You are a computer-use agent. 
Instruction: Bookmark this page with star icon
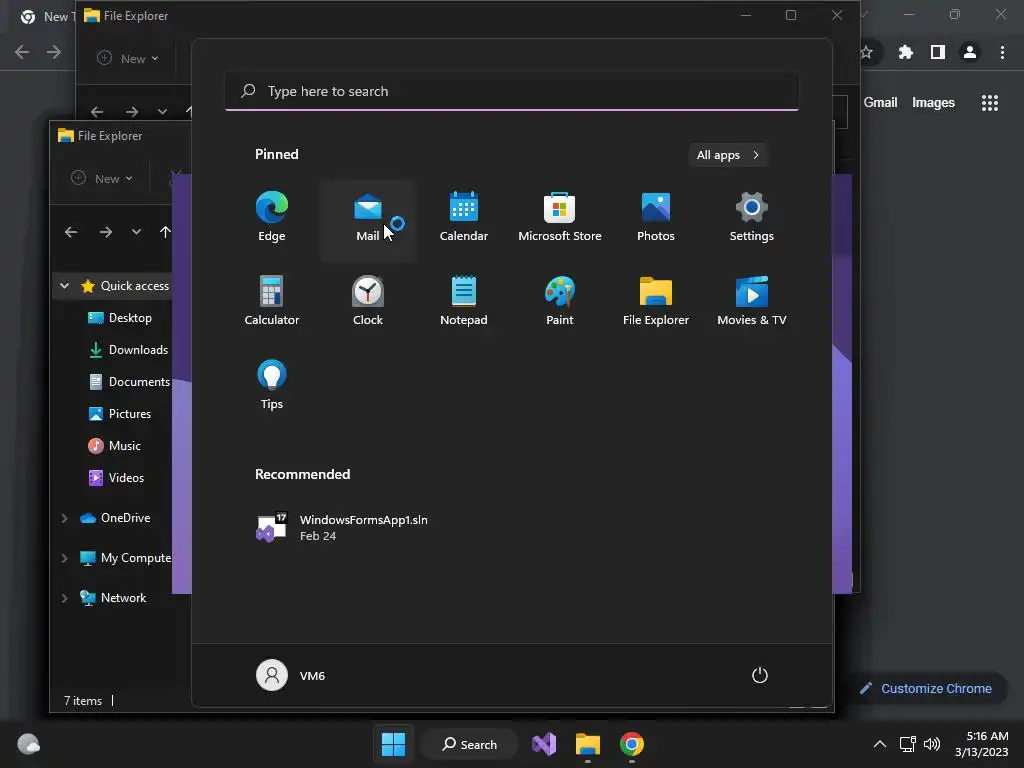click(x=867, y=52)
